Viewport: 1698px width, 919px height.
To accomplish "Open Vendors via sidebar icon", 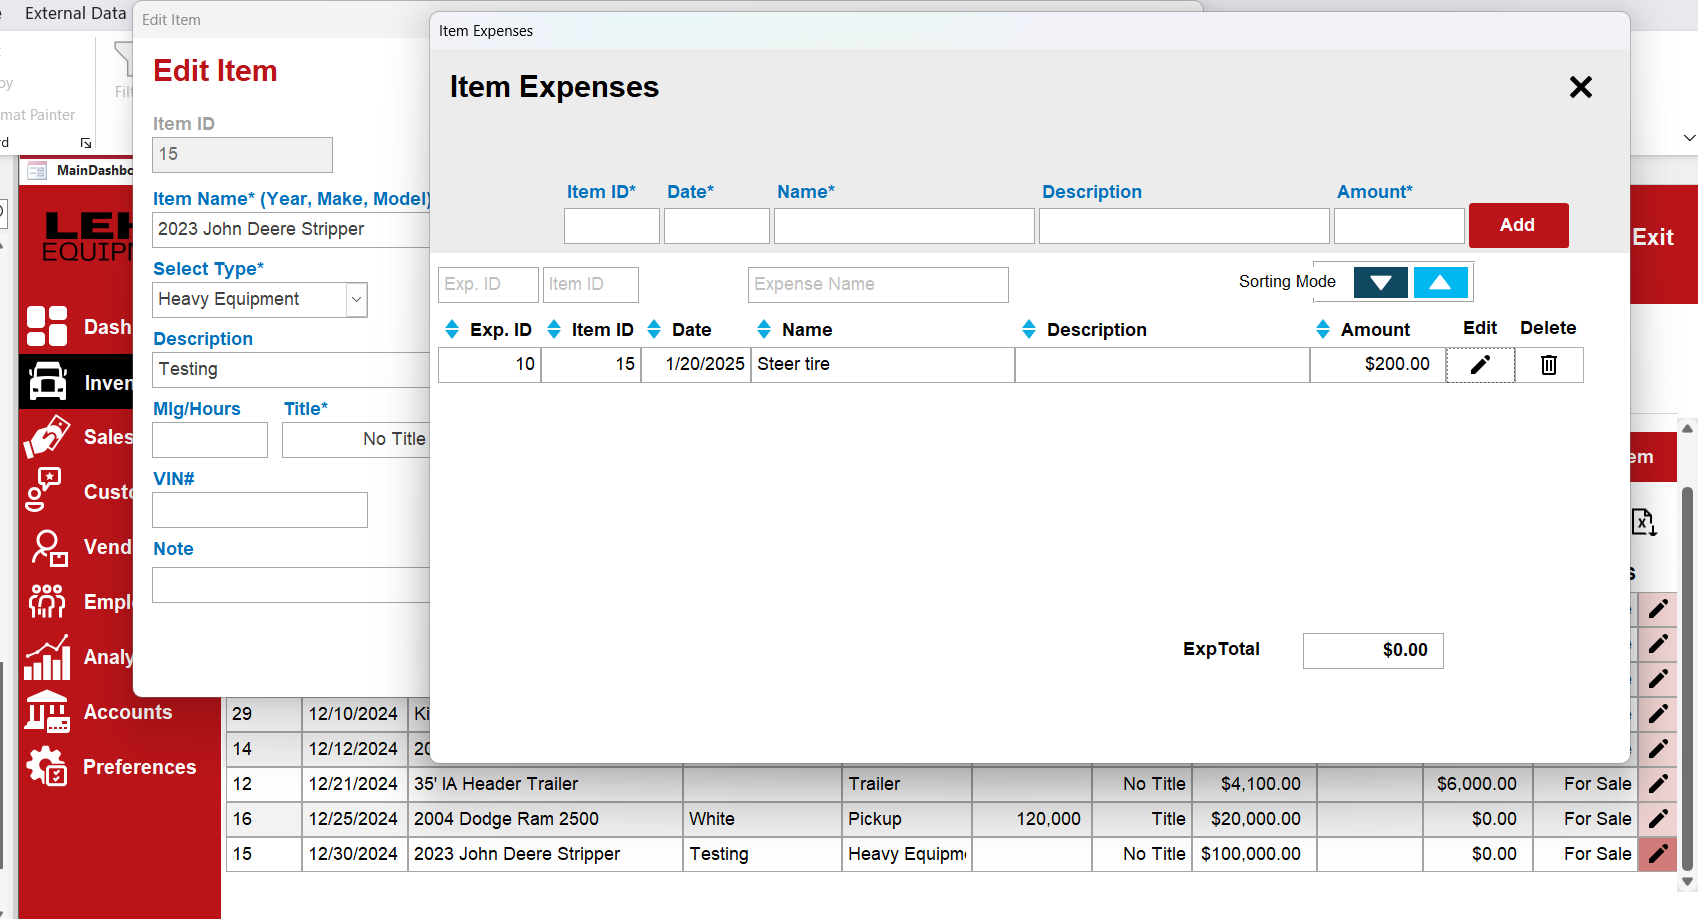I will tap(48, 547).
